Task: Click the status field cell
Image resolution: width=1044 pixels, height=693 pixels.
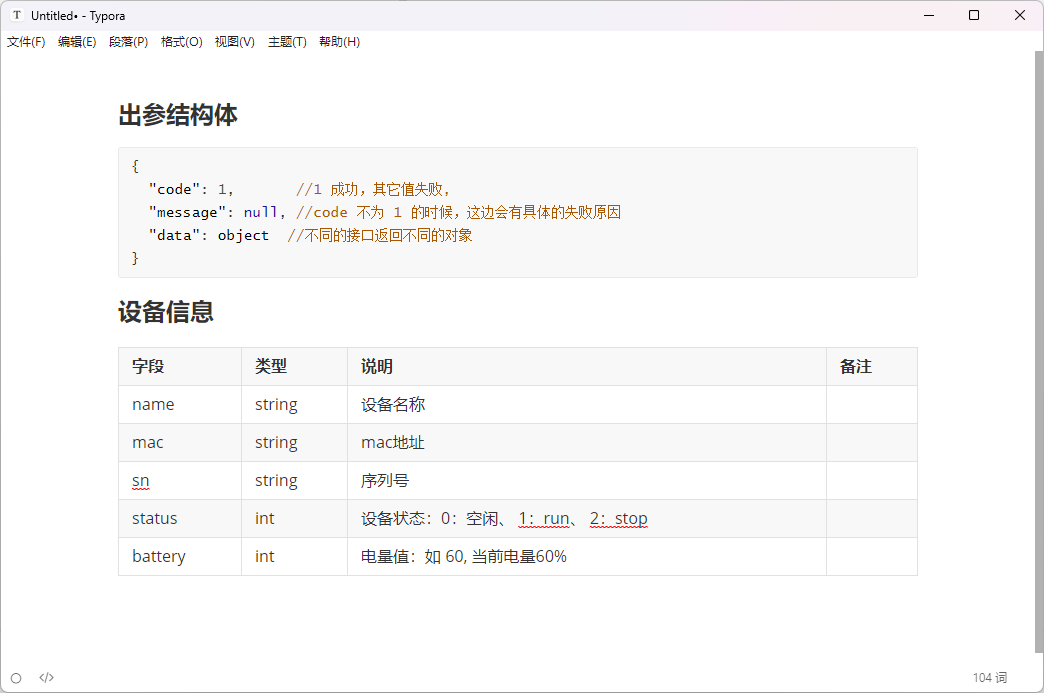Action: coord(180,518)
